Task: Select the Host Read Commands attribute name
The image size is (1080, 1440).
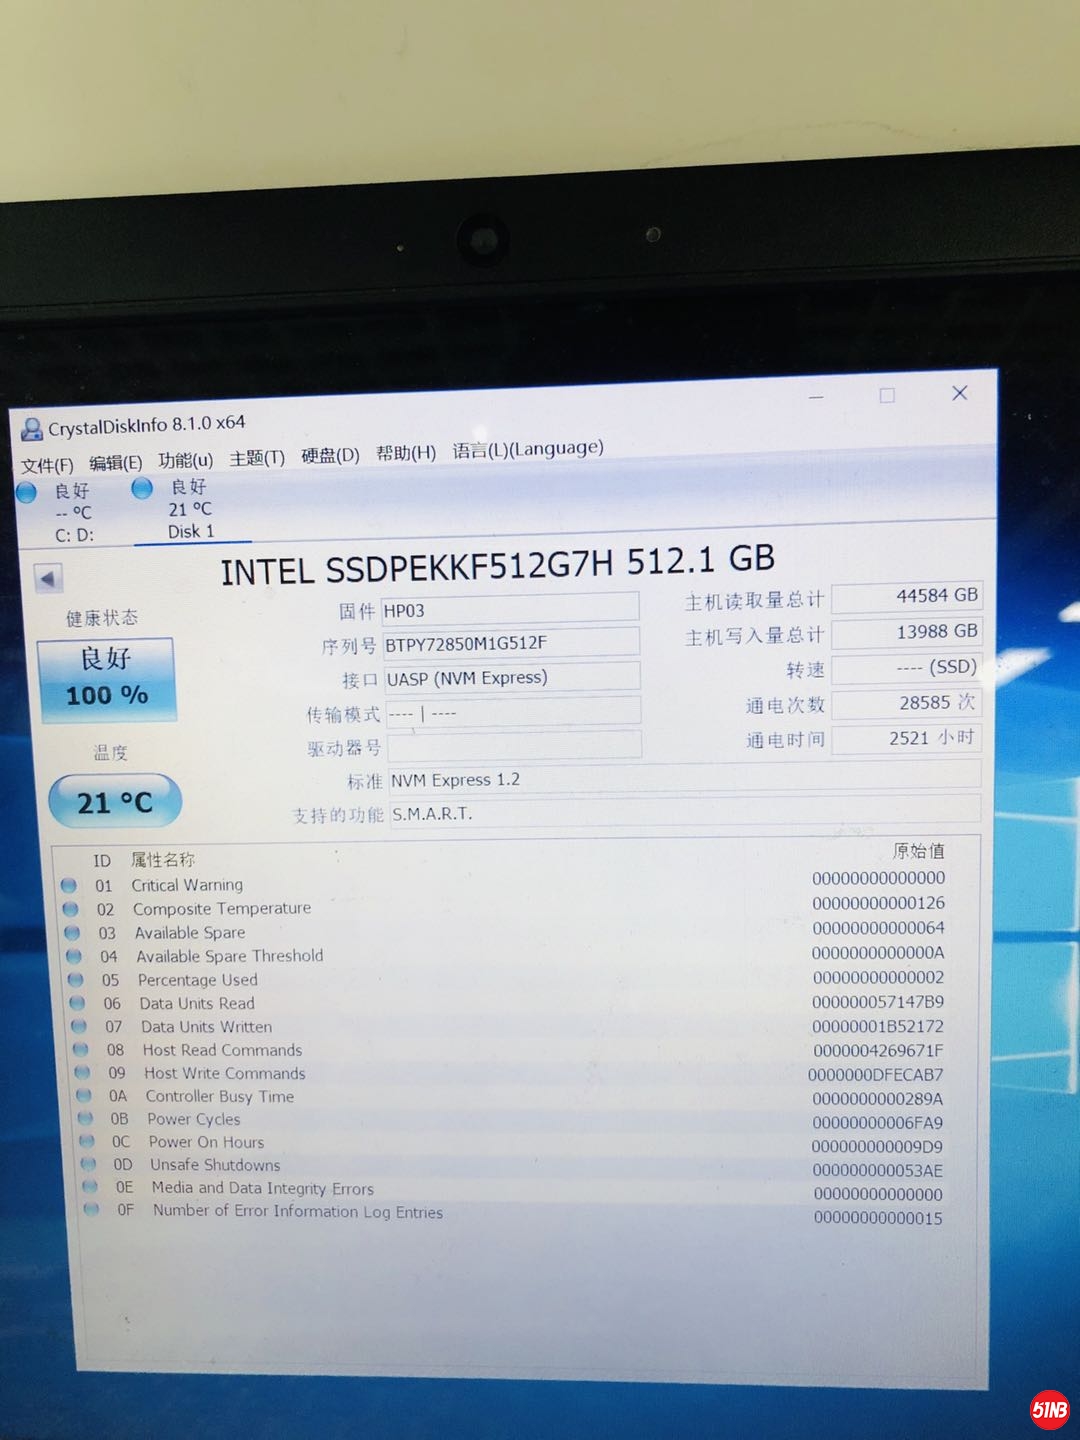Action: coord(222,1050)
